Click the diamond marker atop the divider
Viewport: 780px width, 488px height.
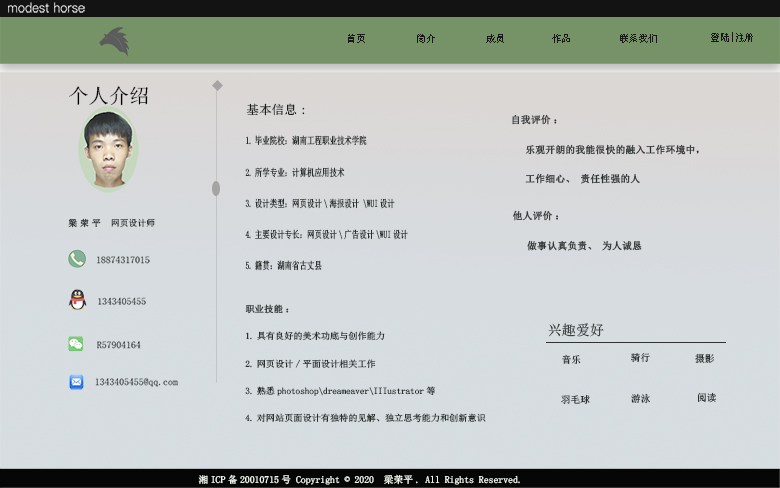(217, 85)
